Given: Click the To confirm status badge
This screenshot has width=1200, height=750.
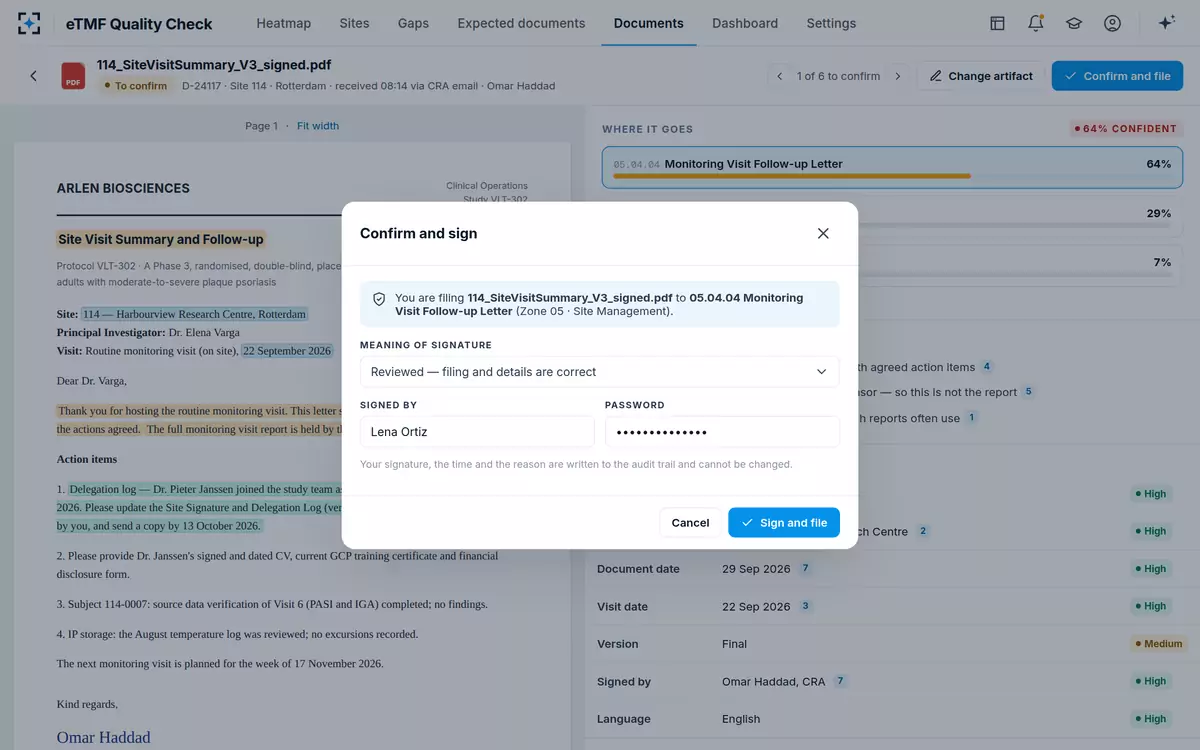Looking at the screenshot, I should (135, 86).
